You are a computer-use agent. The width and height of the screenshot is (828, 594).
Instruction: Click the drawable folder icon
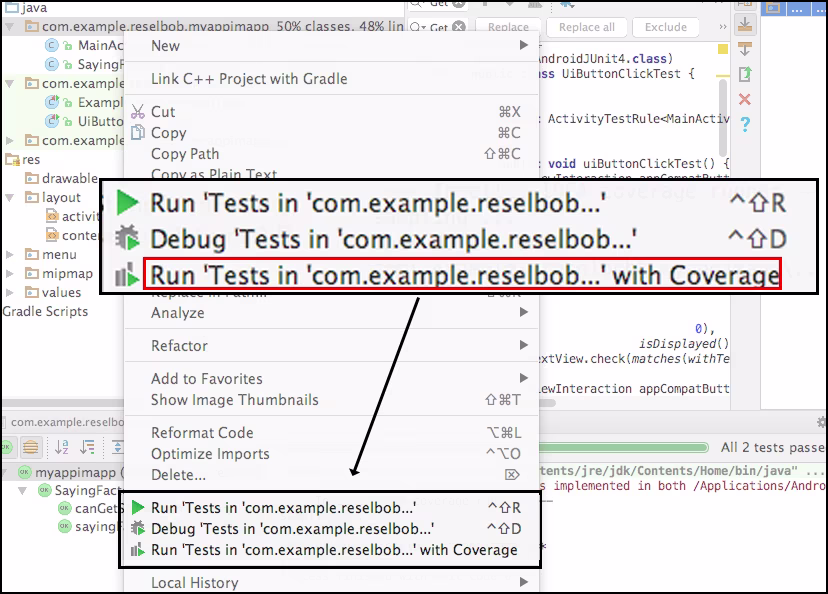click(x=32, y=178)
